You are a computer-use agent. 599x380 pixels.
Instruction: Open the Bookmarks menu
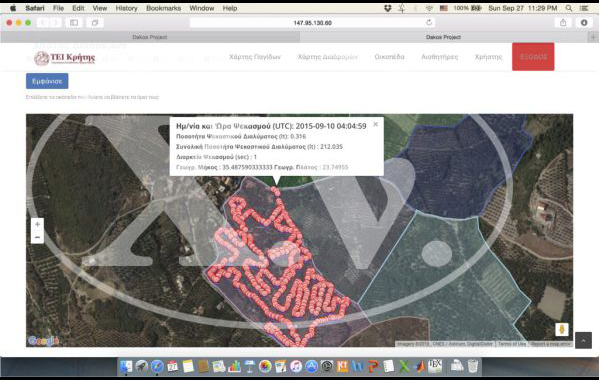[164, 8]
